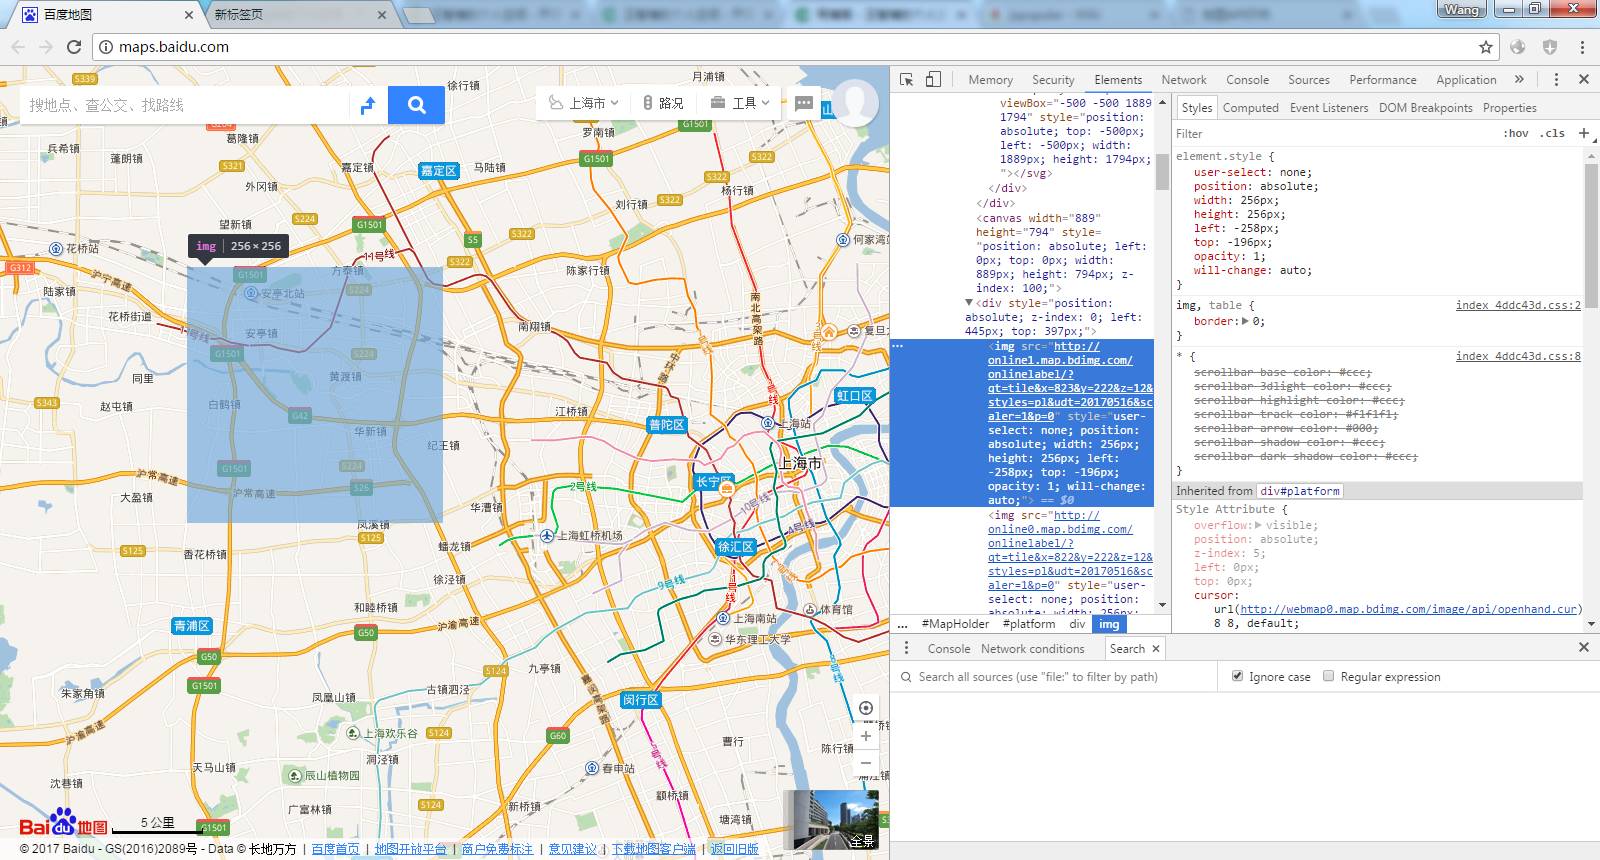Toggle the :hov element state panel

click(x=1516, y=133)
